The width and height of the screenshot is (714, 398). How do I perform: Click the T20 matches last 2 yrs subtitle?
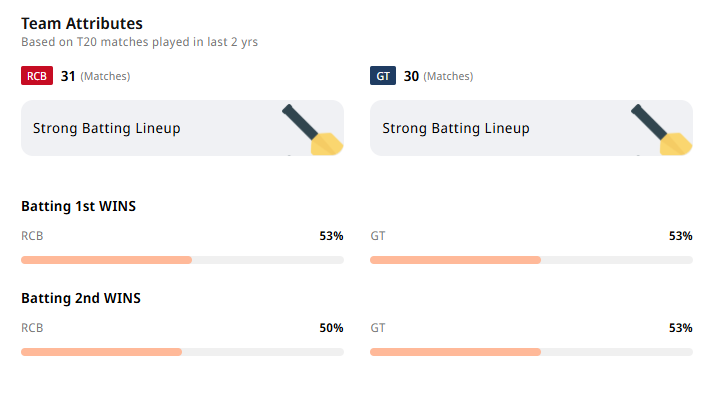tap(139, 42)
